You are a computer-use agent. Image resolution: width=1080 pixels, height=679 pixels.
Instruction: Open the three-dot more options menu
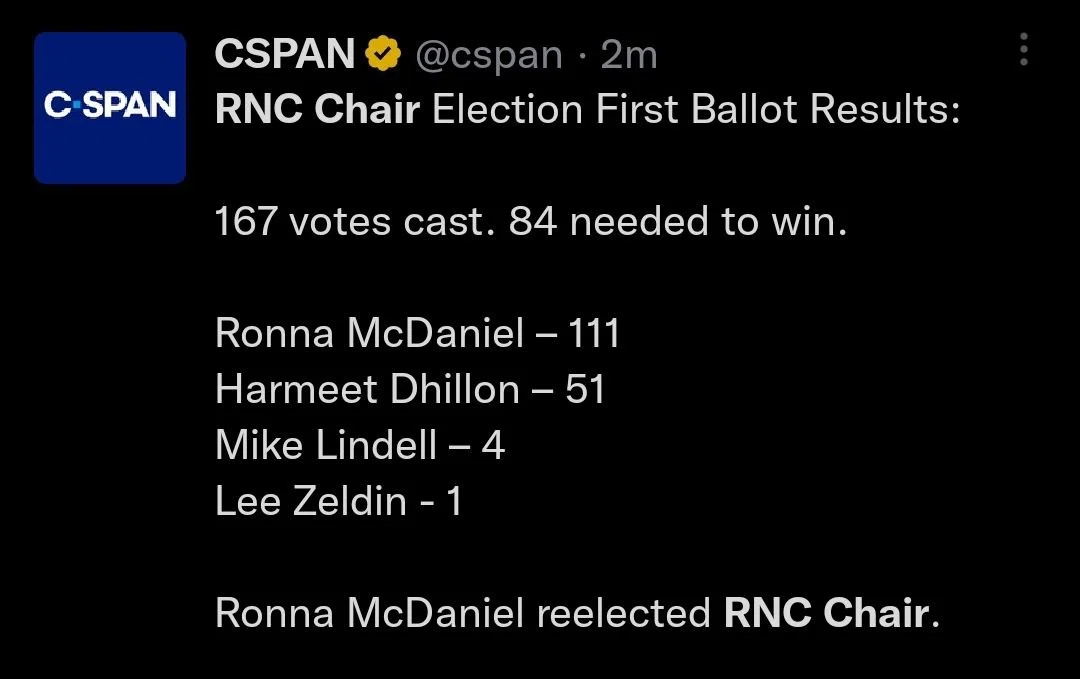click(x=1024, y=50)
